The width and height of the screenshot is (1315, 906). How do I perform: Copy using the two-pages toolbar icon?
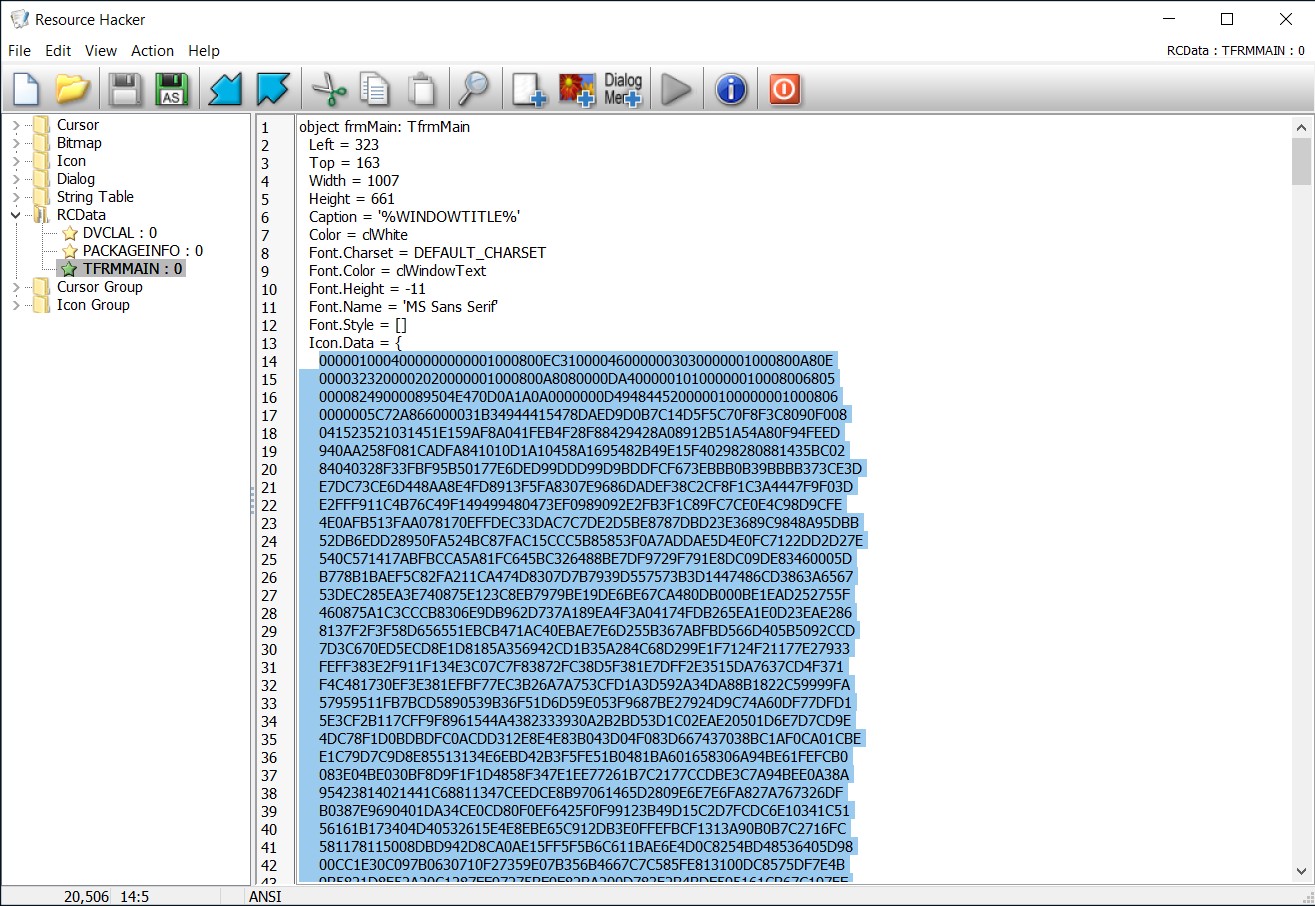click(375, 89)
